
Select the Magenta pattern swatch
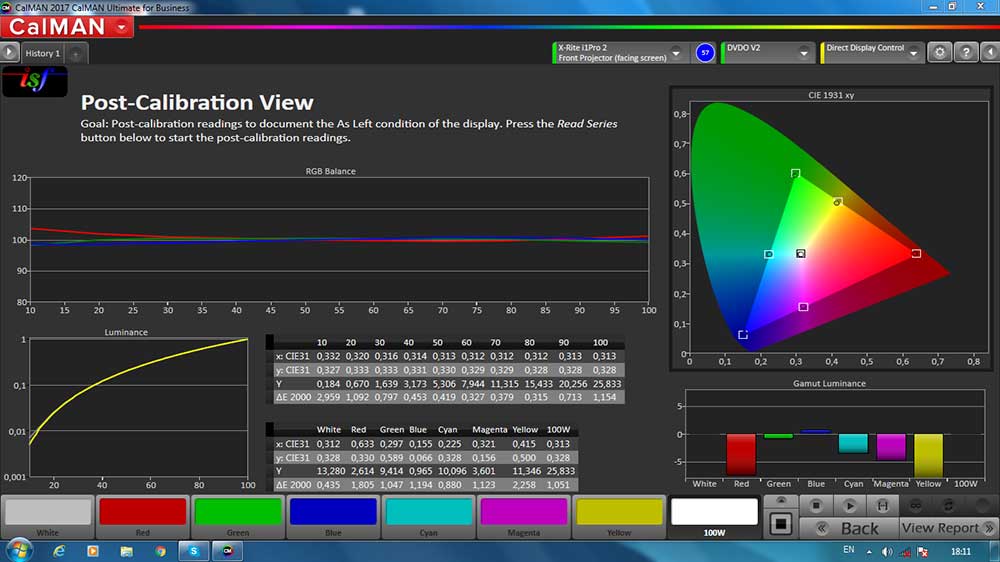(524, 512)
